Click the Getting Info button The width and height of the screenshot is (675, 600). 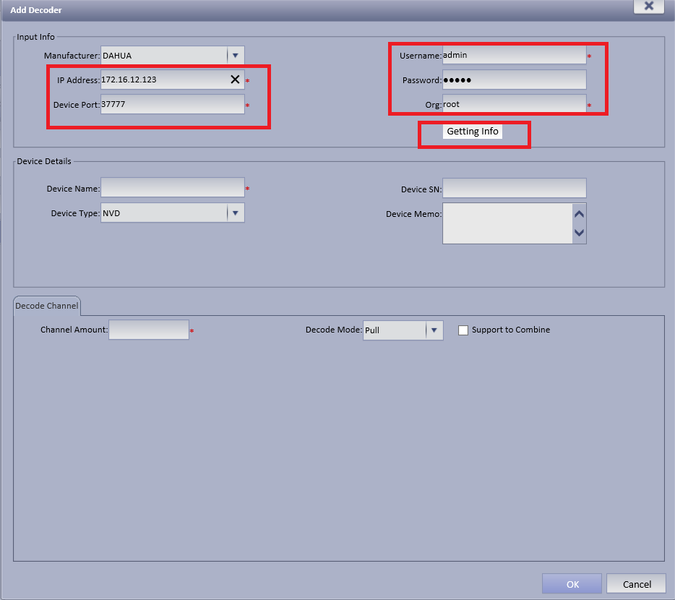click(x=472, y=131)
